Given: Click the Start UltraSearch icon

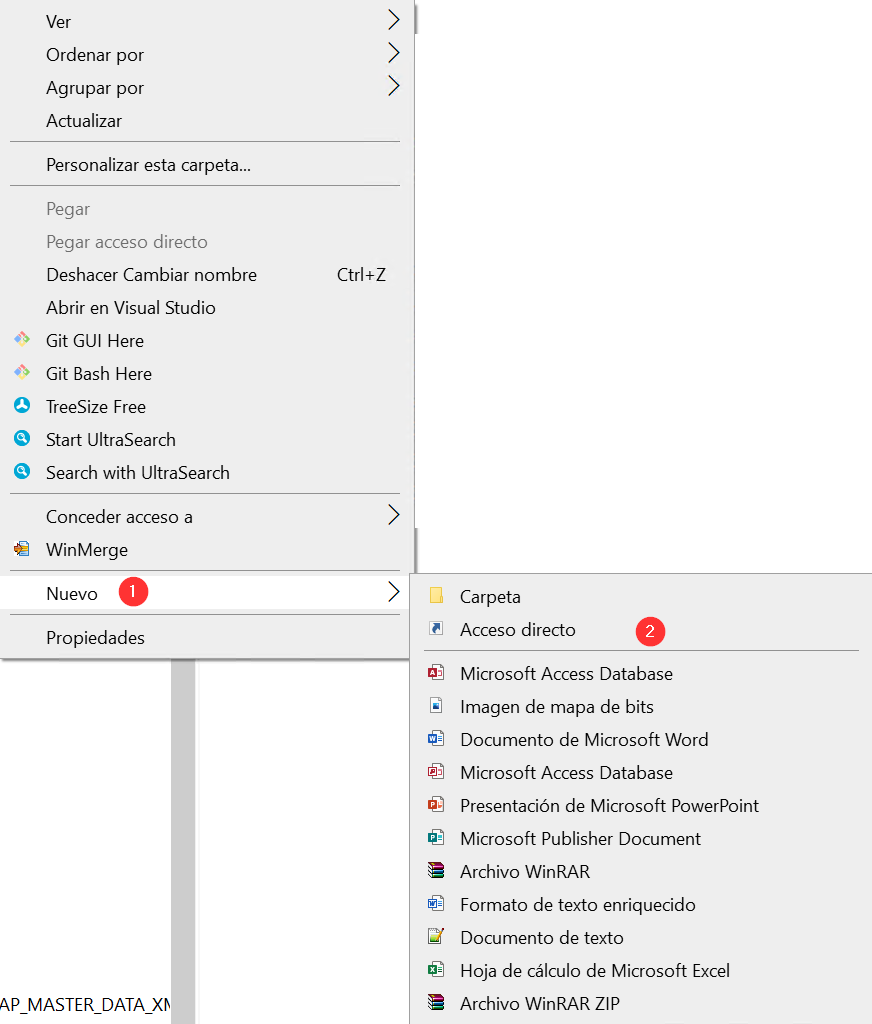Looking at the screenshot, I should pos(22,438).
